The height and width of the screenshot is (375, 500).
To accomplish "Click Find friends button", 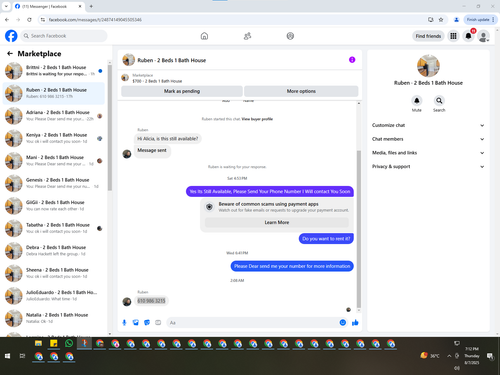I will coord(428,36).
